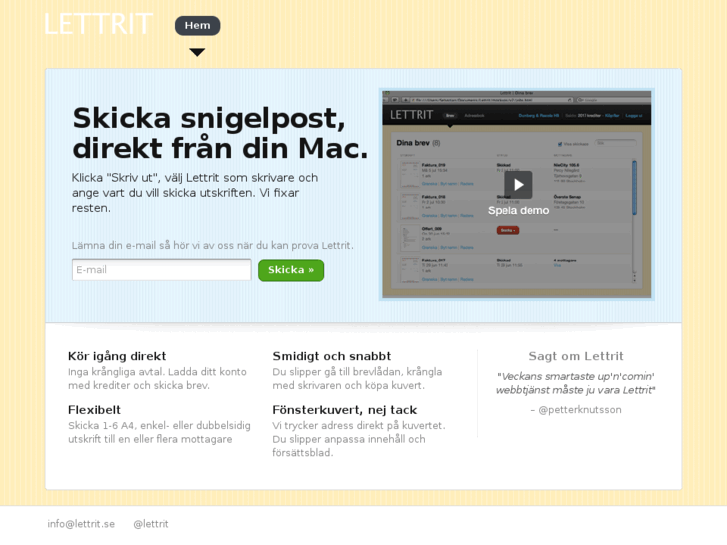This screenshot has width=727, height=545.
Task: Open the @lettrit Twitter link
Action: (x=151, y=524)
